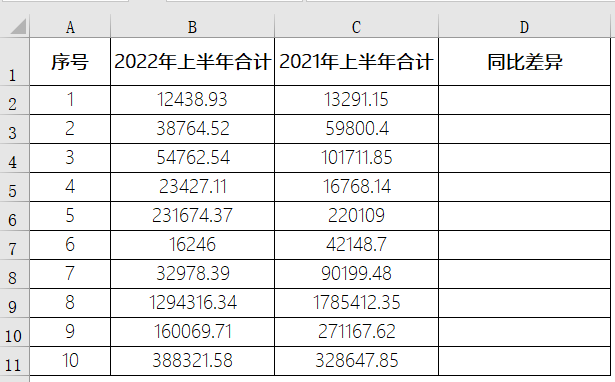Select cell with value 271167.62
This screenshot has height=382, width=615.
tap(356, 332)
